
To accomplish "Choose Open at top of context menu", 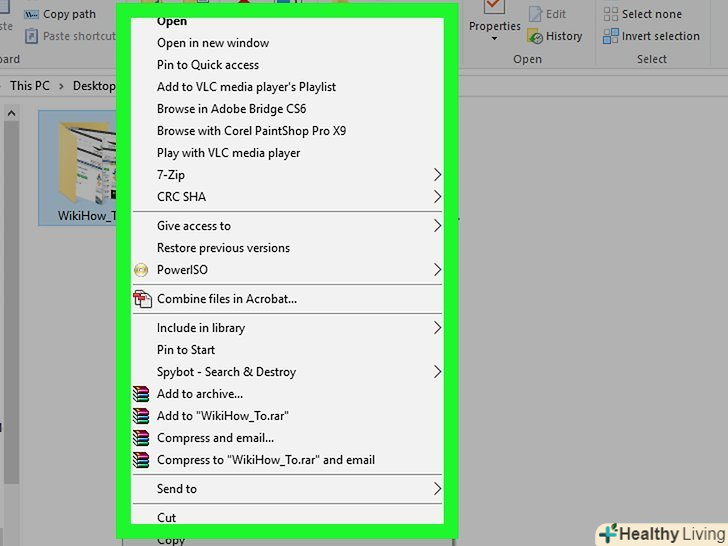I will point(287,22).
